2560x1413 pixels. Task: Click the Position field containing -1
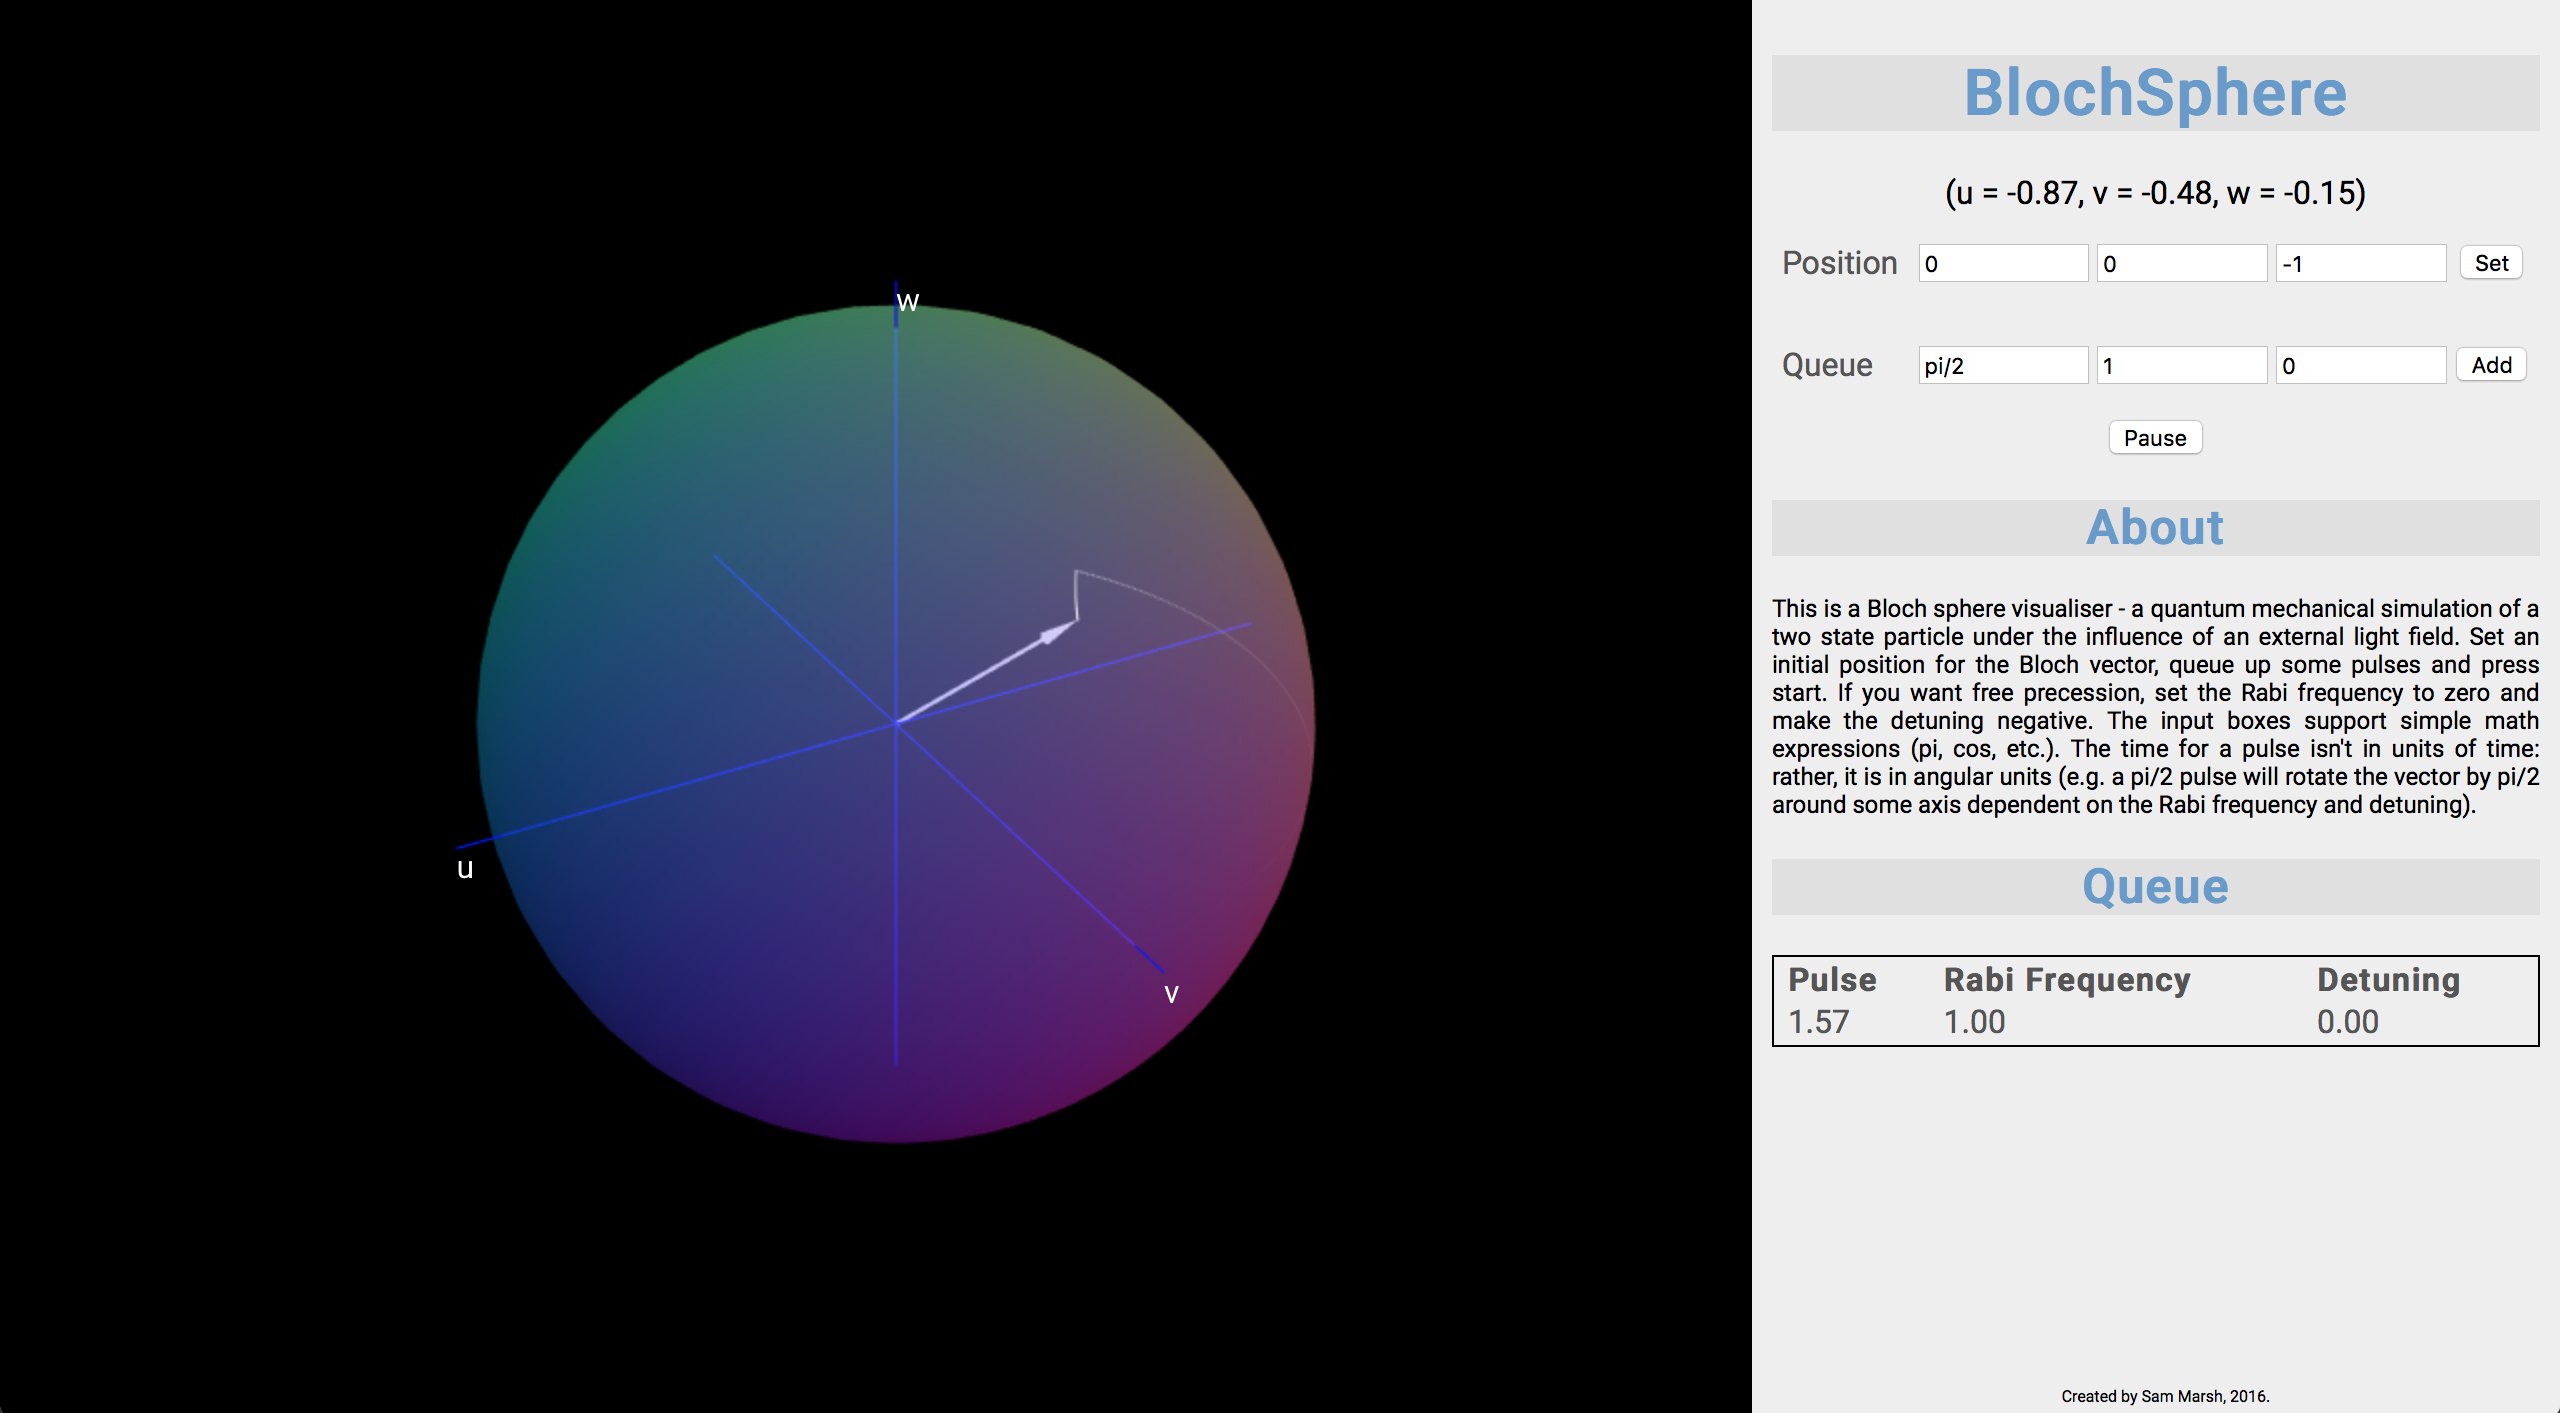pyautogui.click(x=2360, y=264)
